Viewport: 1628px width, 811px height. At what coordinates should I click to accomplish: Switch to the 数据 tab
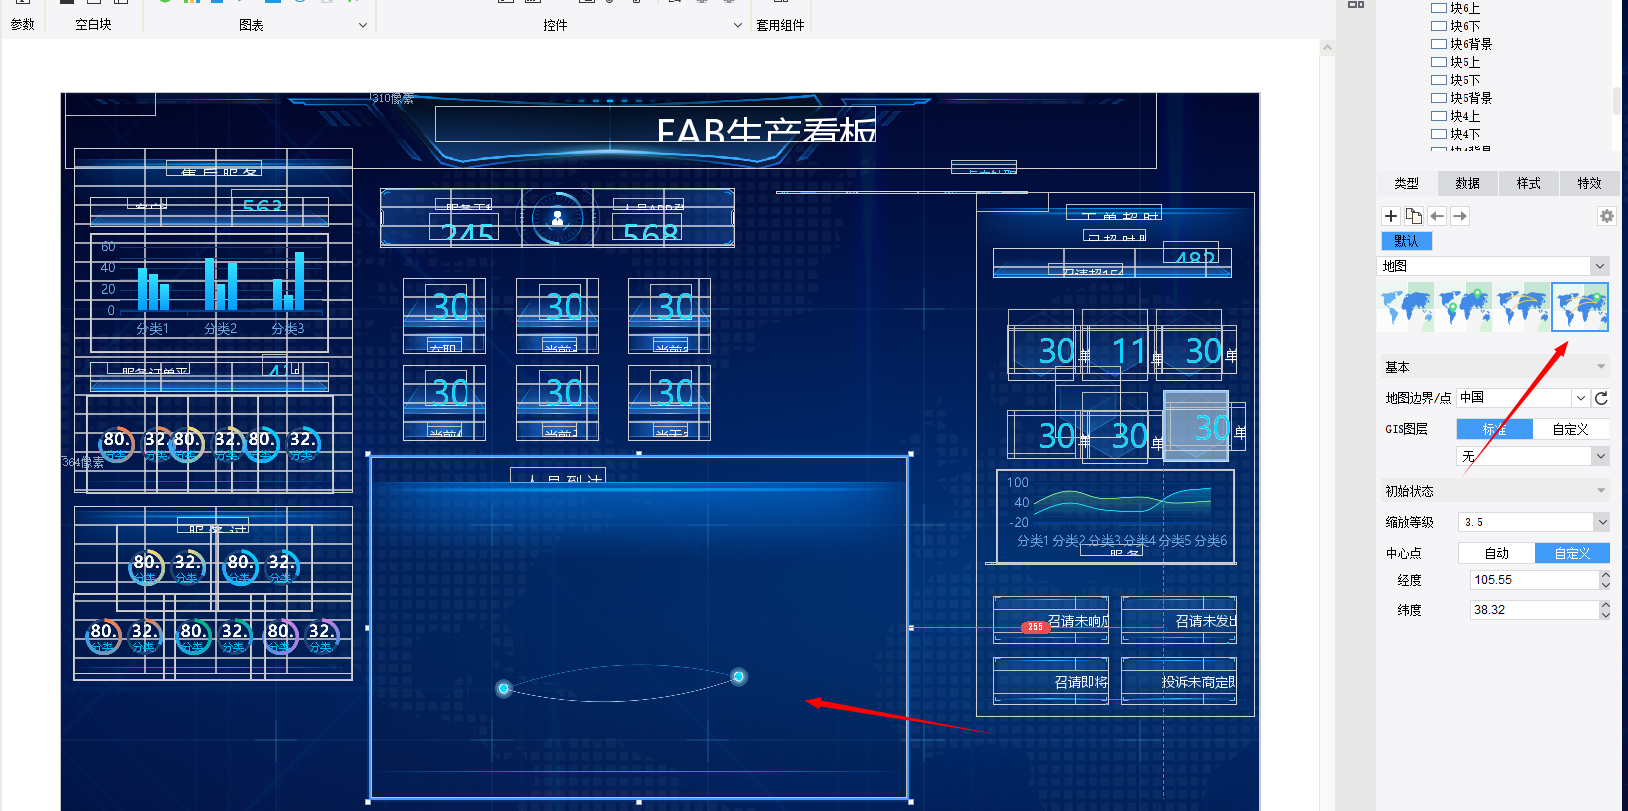[x=1468, y=183]
